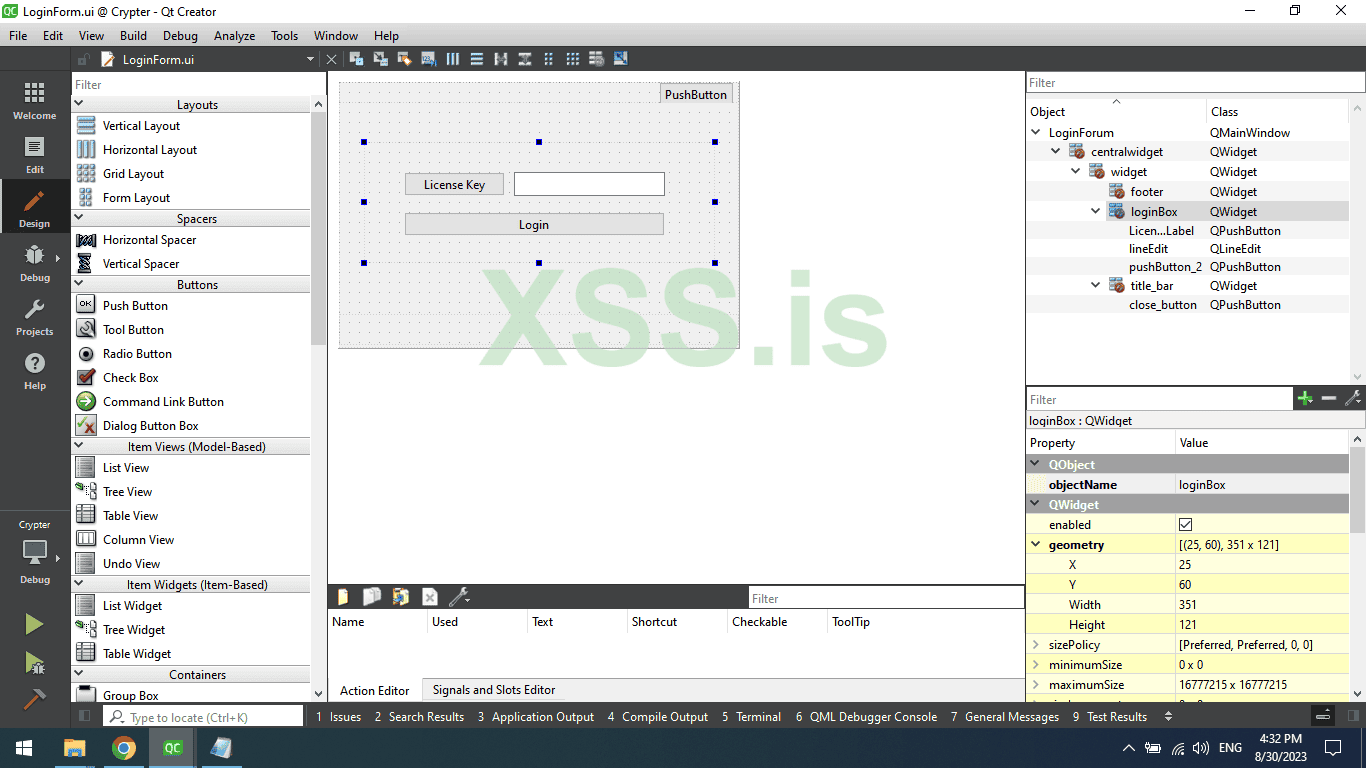Apply vertical splitter layout

[525, 59]
